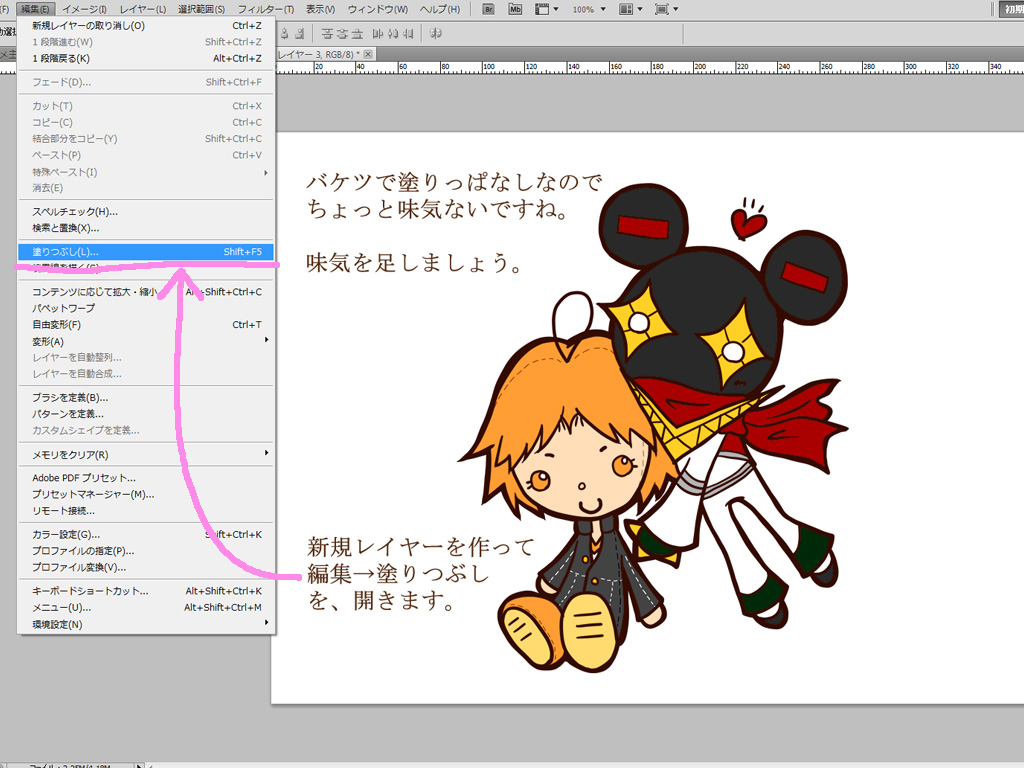The width and height of the screenshot is (1024, 768).
Task: Open カラー設定(G)... color settings
Action: (66, 535)
